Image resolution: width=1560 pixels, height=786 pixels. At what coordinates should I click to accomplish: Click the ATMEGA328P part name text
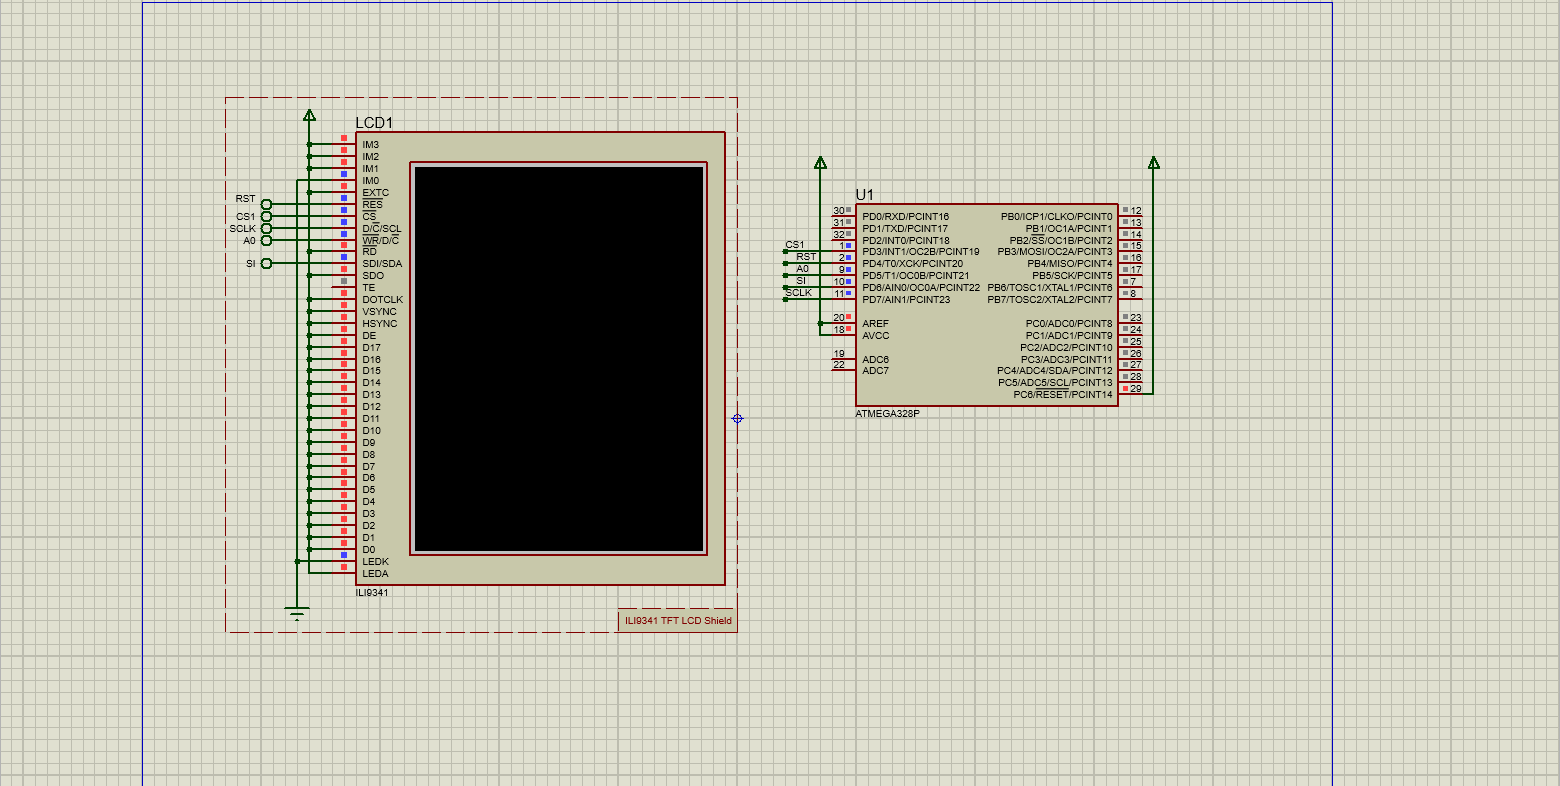pos(887,413)
